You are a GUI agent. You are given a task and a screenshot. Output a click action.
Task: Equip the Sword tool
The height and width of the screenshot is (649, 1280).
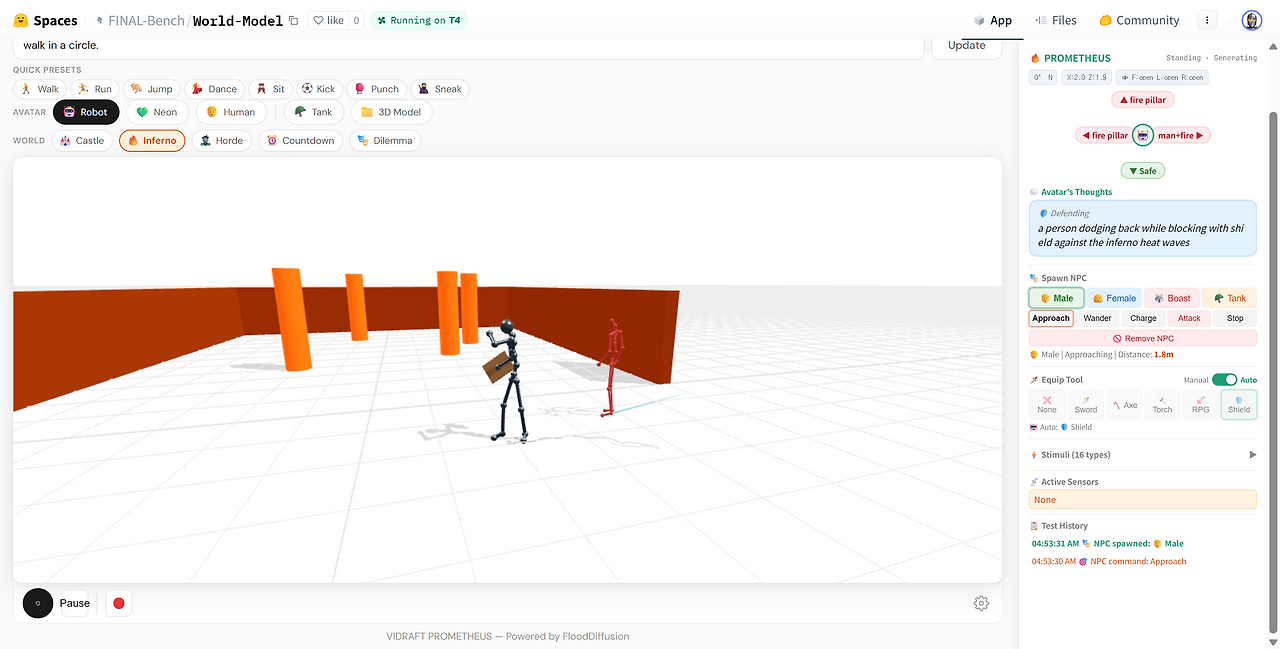pyautogui.click(x=1085, y=404)
